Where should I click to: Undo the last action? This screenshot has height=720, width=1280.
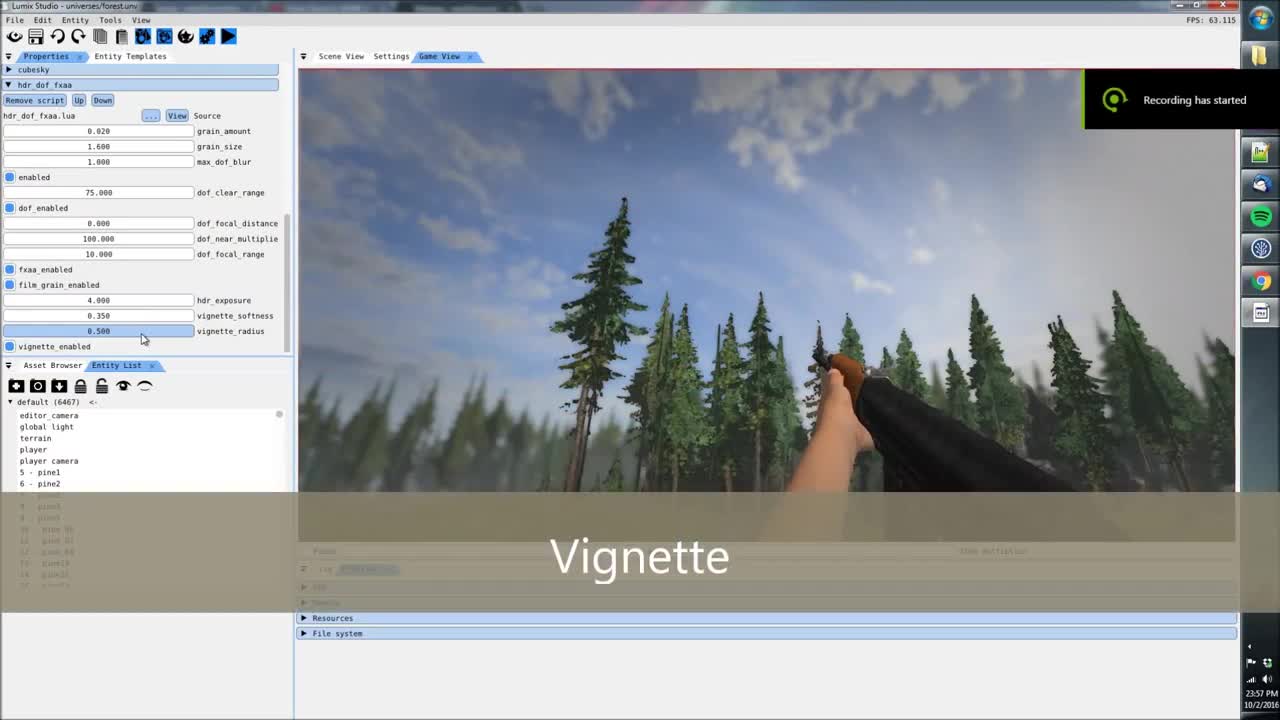[57, 37]
